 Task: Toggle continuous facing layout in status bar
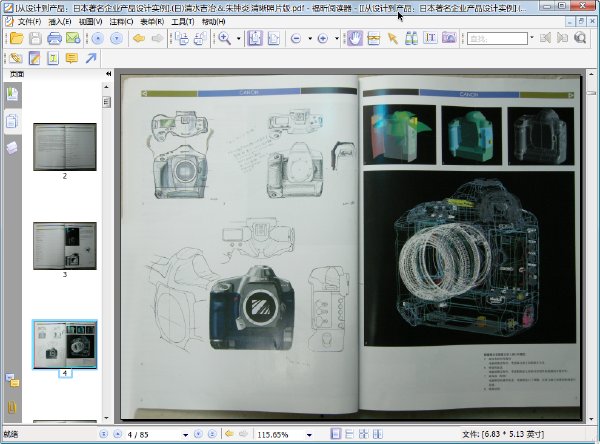point(378,434)
